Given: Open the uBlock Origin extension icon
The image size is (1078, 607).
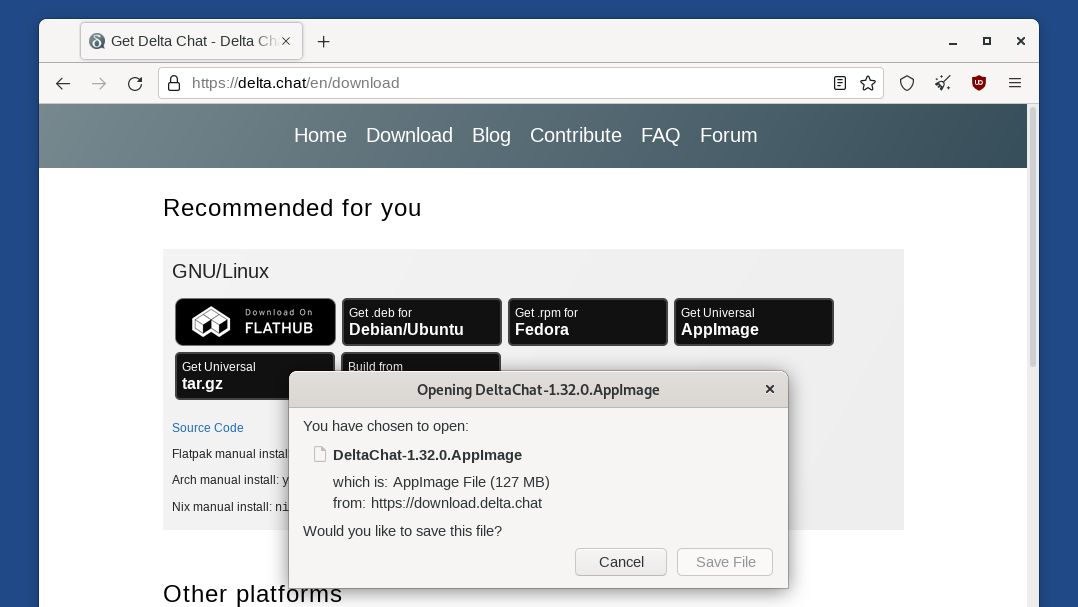Looking at the screenshot, I should pos(978,83).
